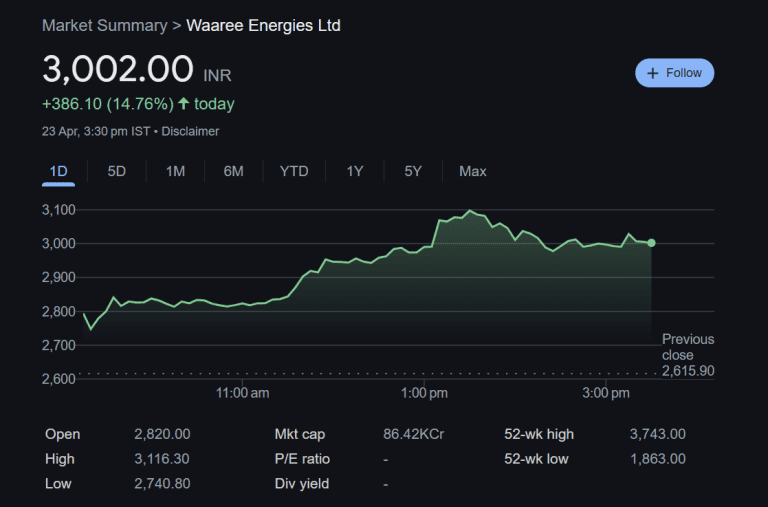Click the Div yield label
The width and height of the screenshot is (768, 507).
[x=302, y=484]
